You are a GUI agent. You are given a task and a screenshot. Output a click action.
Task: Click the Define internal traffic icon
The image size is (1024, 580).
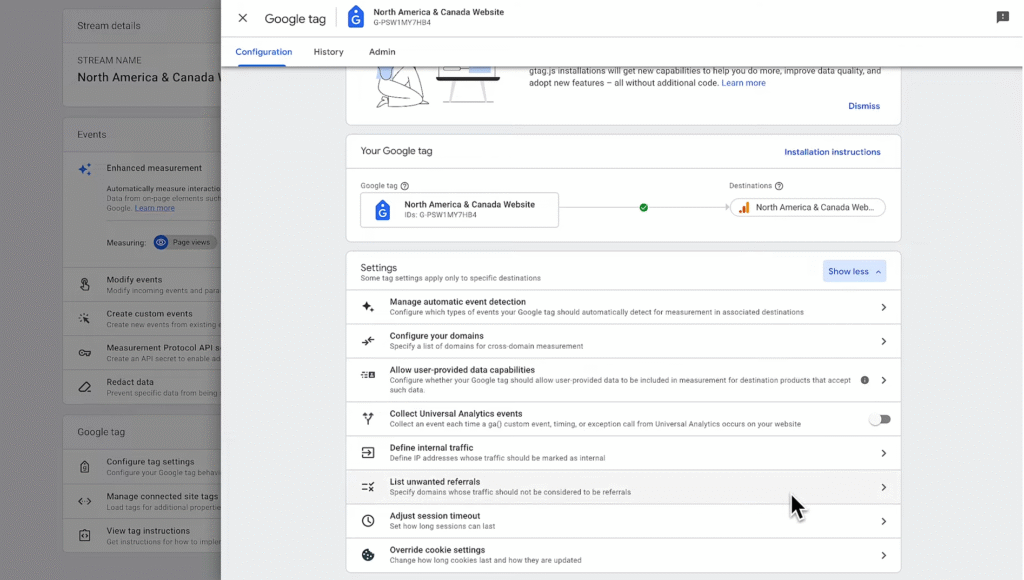click(368, 453)
